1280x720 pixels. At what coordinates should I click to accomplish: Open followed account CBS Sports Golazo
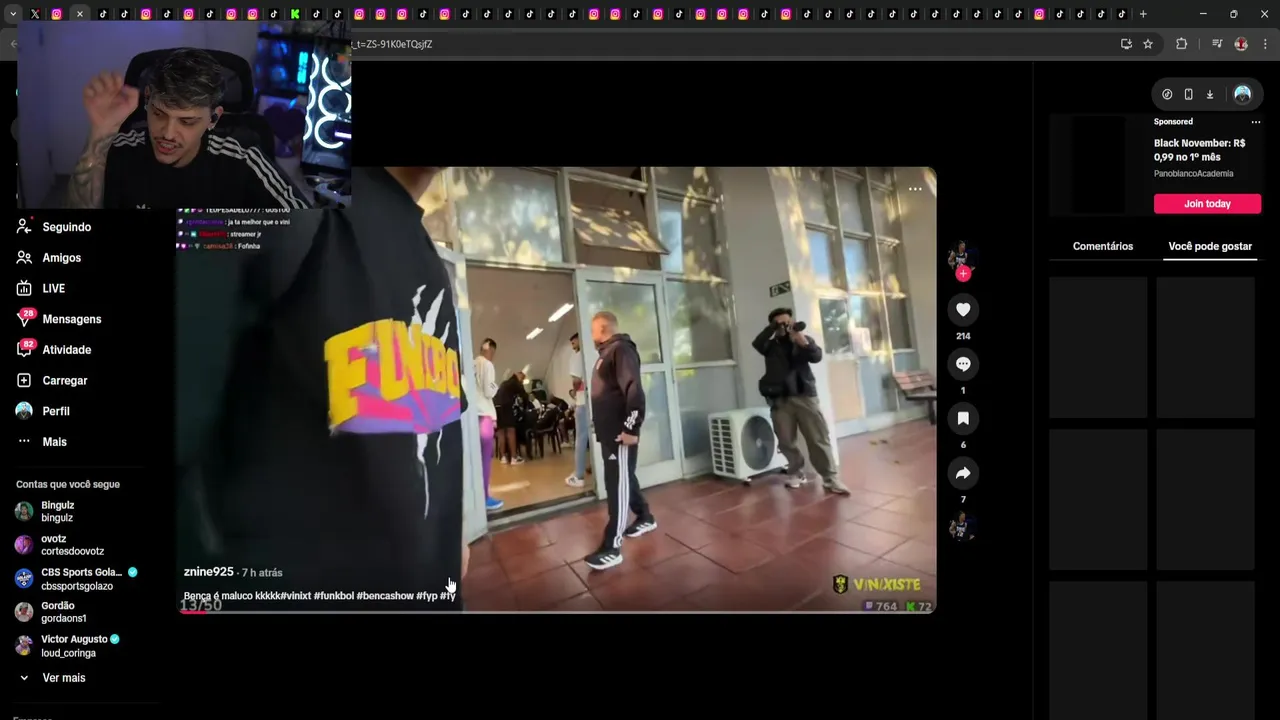point(77,579)
